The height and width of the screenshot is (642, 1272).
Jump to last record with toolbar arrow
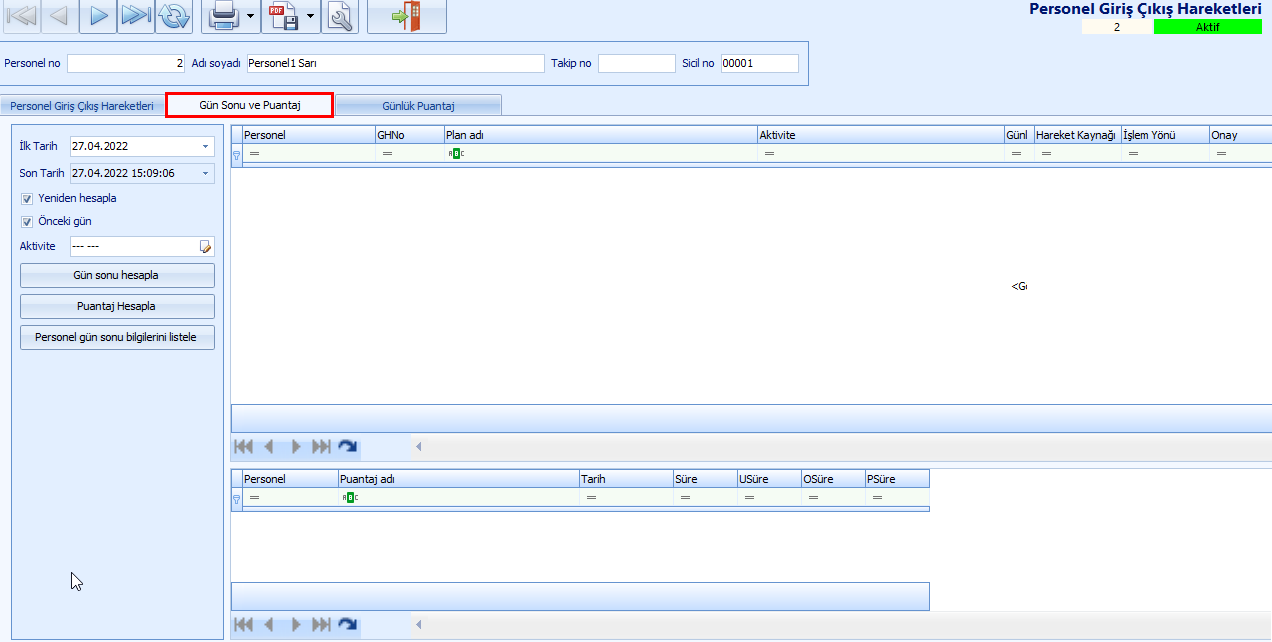tap(135, 15)
